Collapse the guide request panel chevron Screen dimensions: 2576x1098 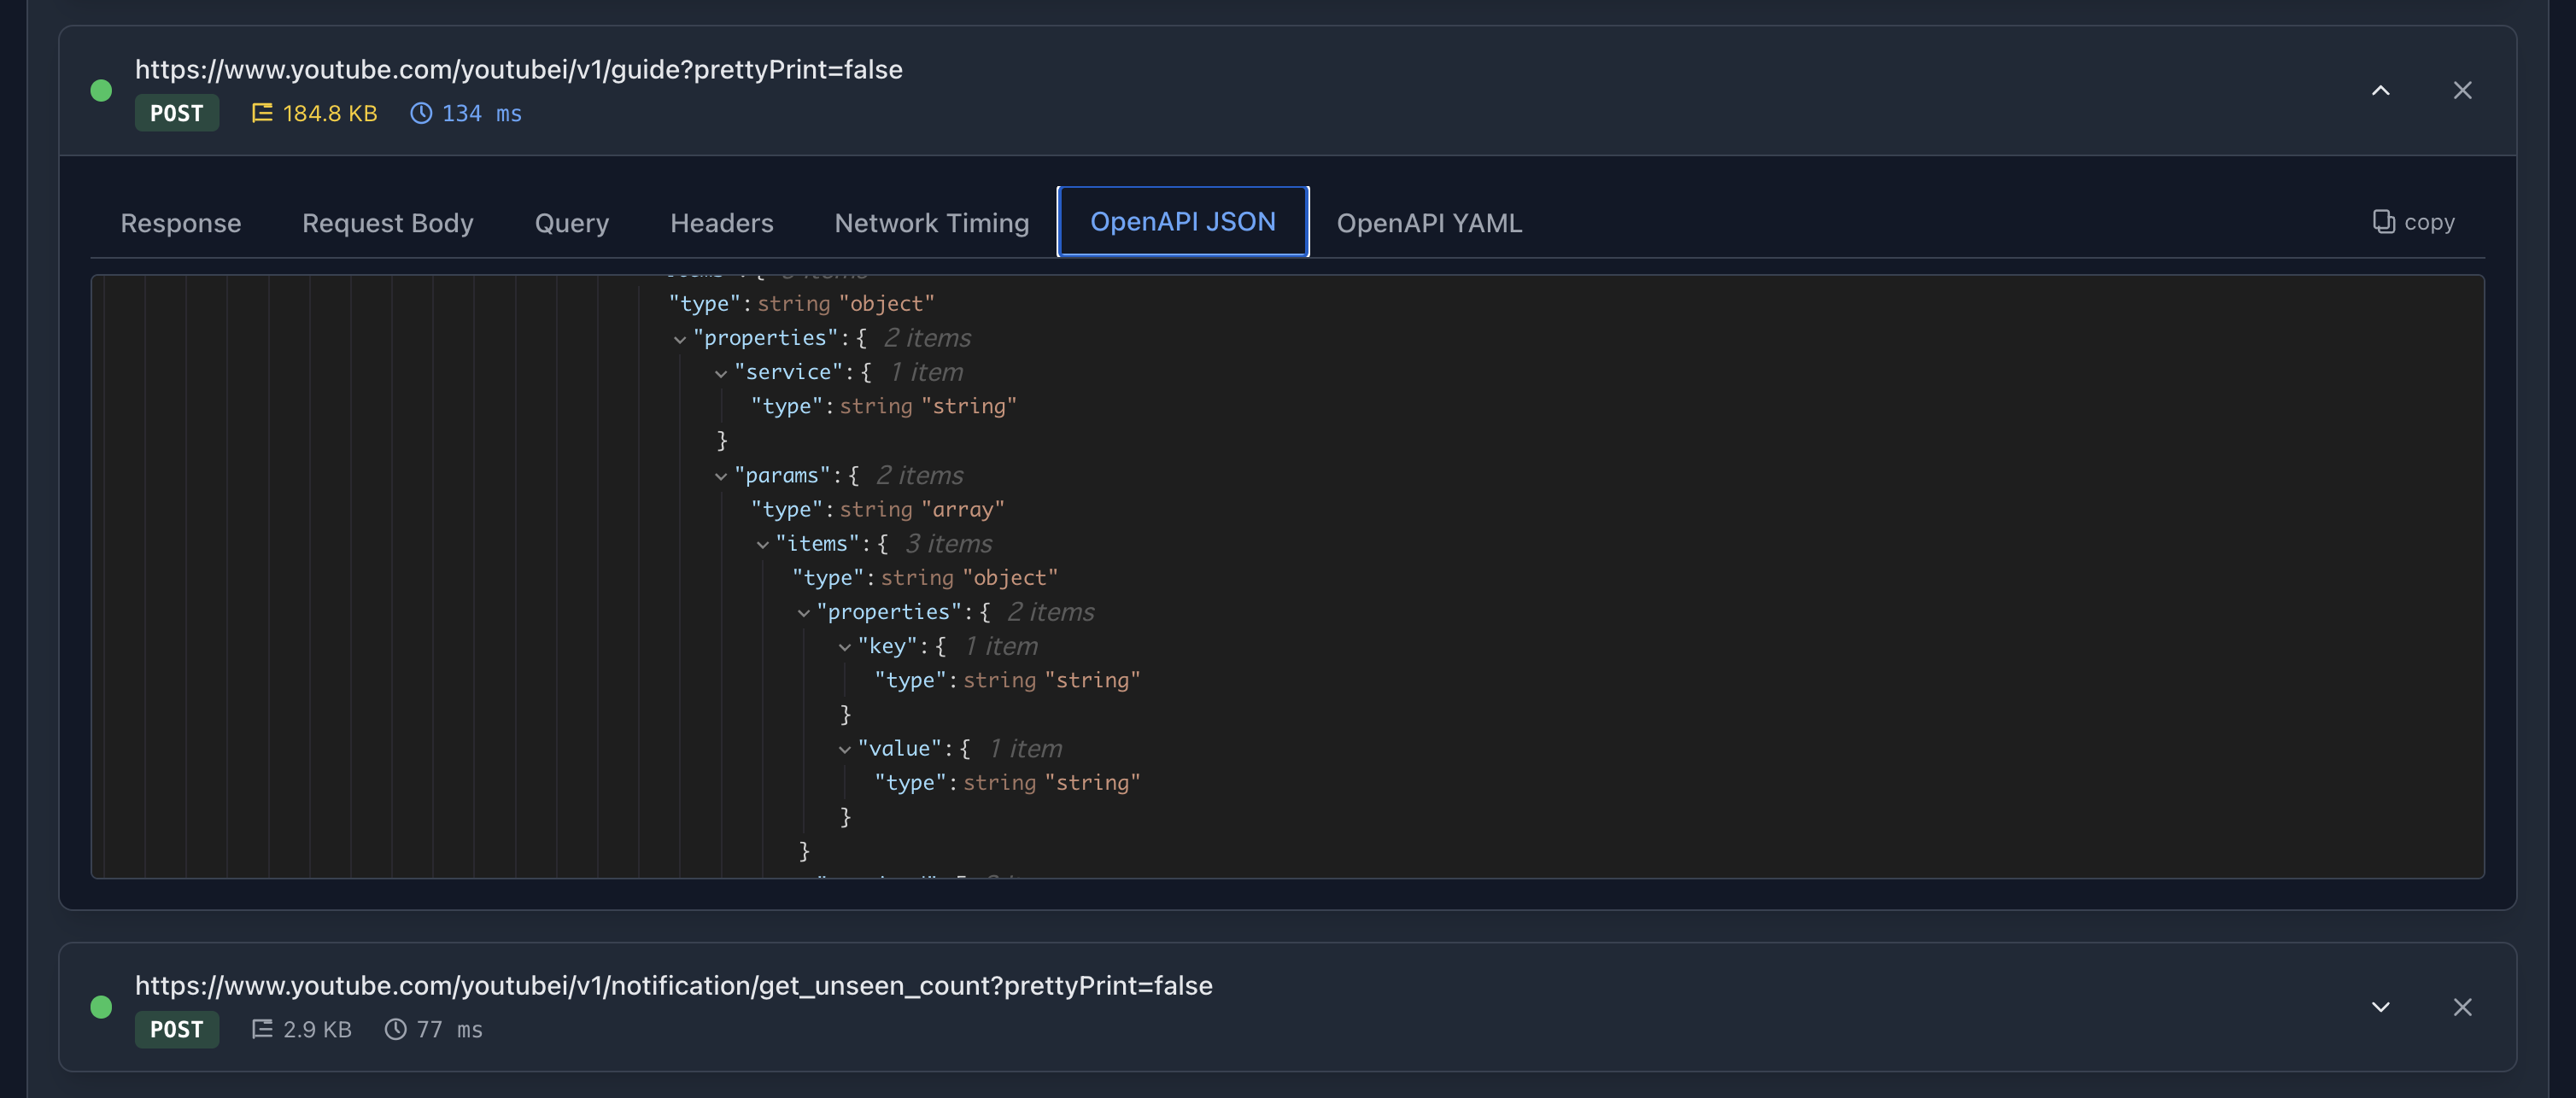[x=2380, y=91]
